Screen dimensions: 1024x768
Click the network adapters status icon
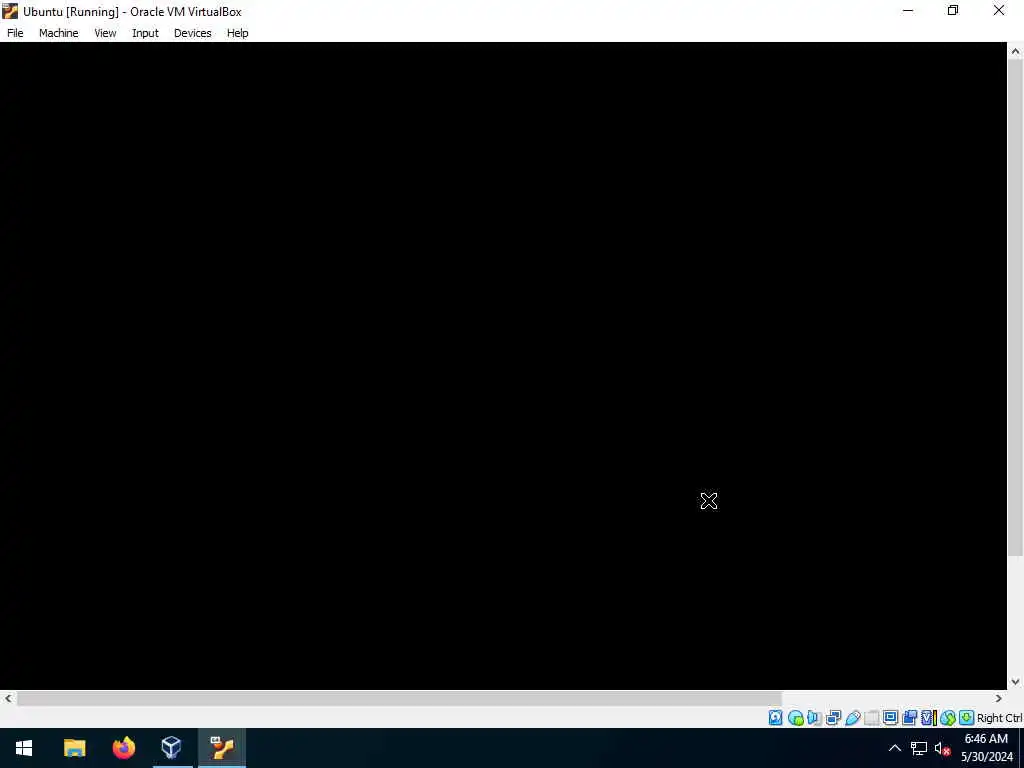833,718
